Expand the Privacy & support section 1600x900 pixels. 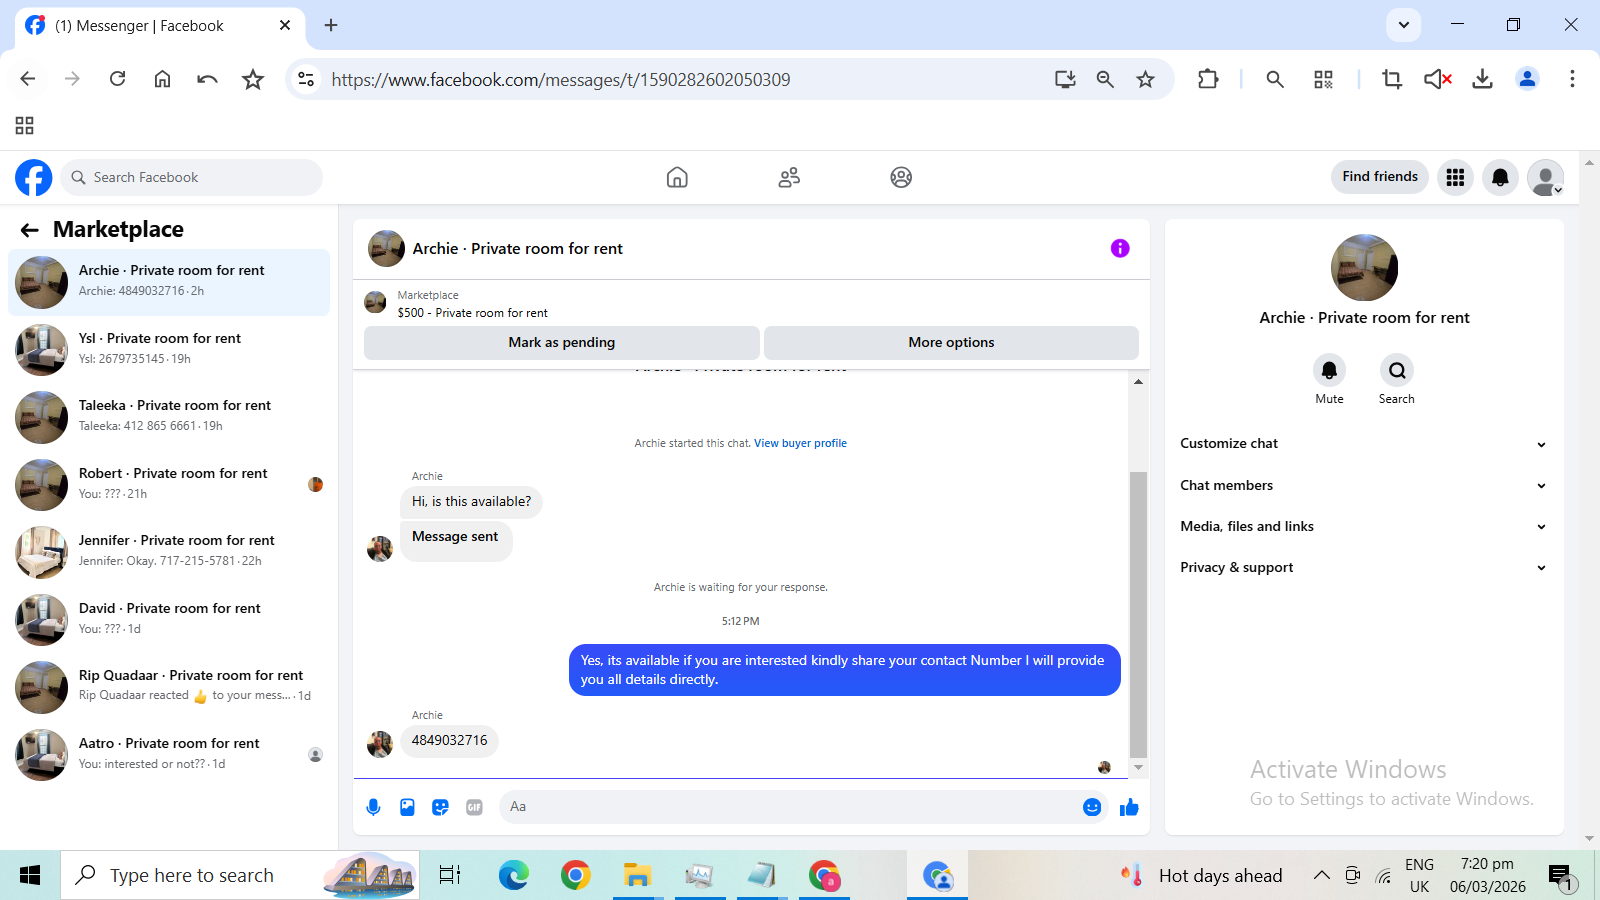pyautogui.click(x=1364, y=567)
